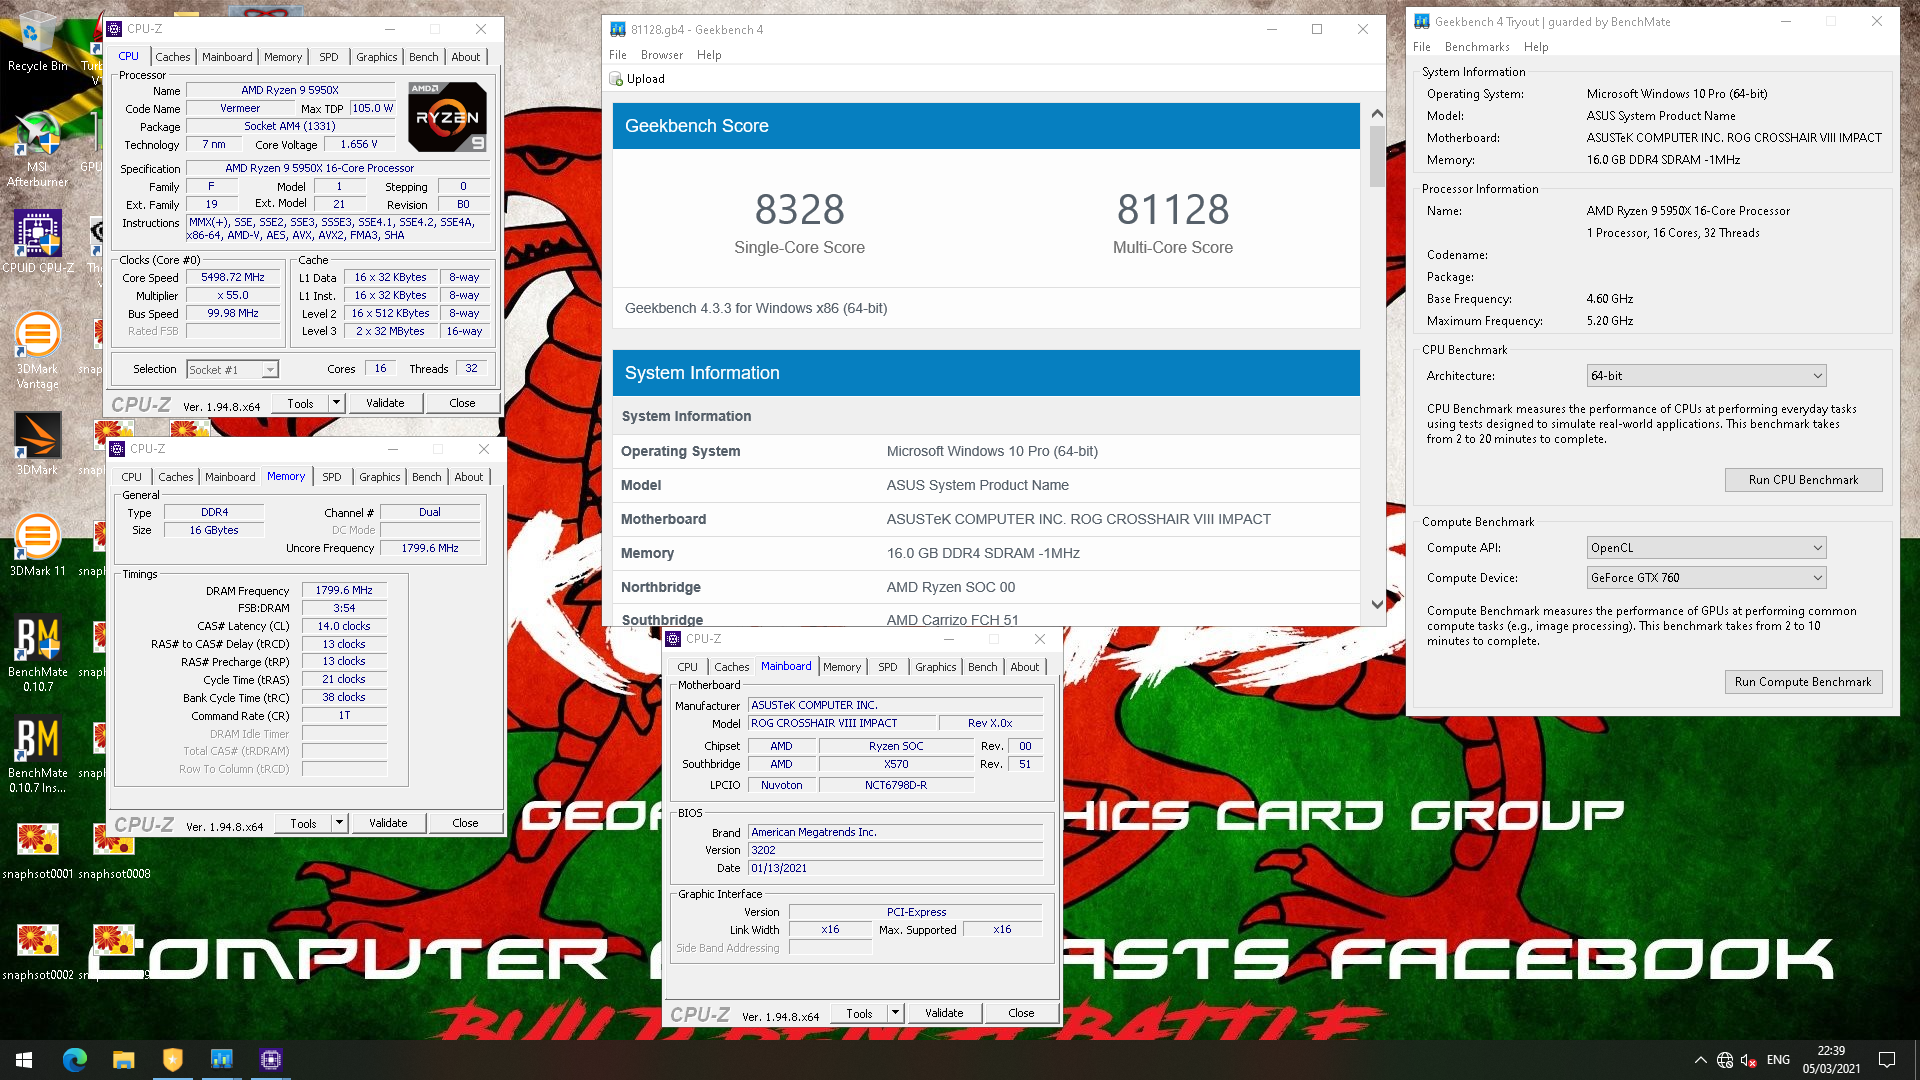Screen dimensions: 1920x1080
Task: Click Run CPU Benchmark button
Action: [x=1803, y=480]
